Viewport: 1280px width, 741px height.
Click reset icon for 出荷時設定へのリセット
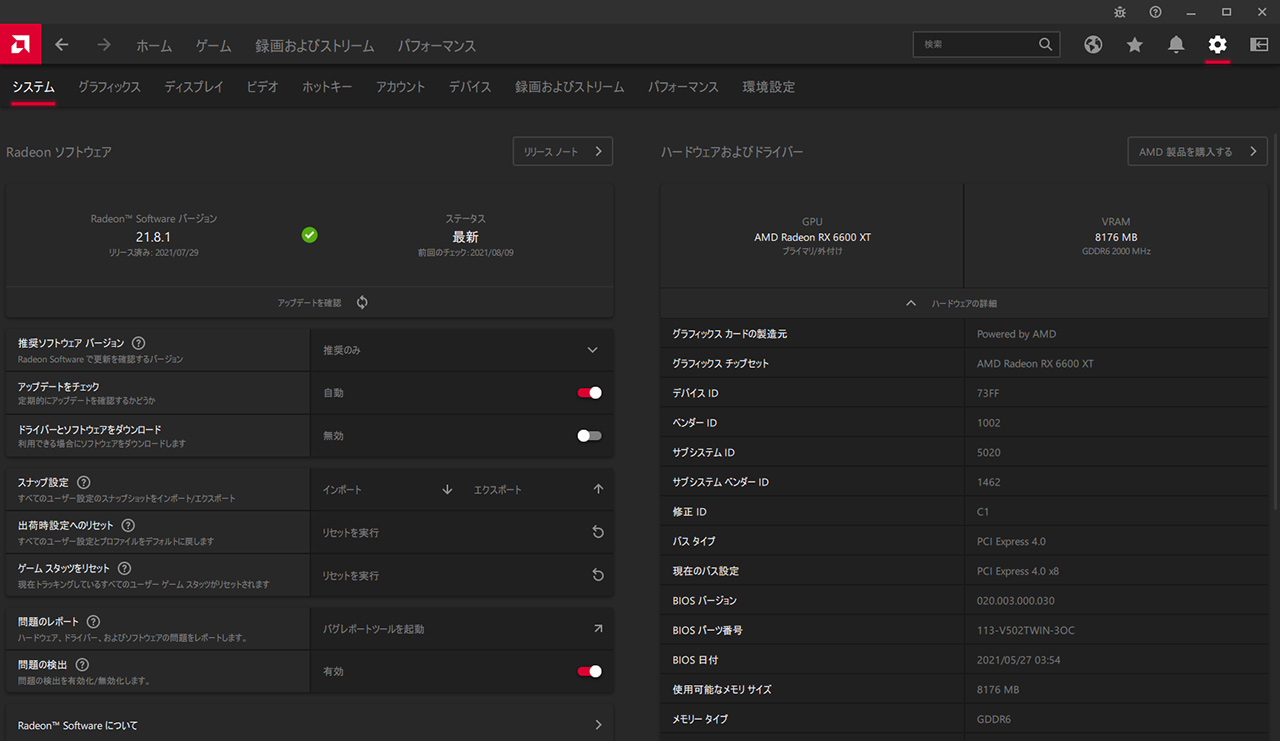click(598, 532)
